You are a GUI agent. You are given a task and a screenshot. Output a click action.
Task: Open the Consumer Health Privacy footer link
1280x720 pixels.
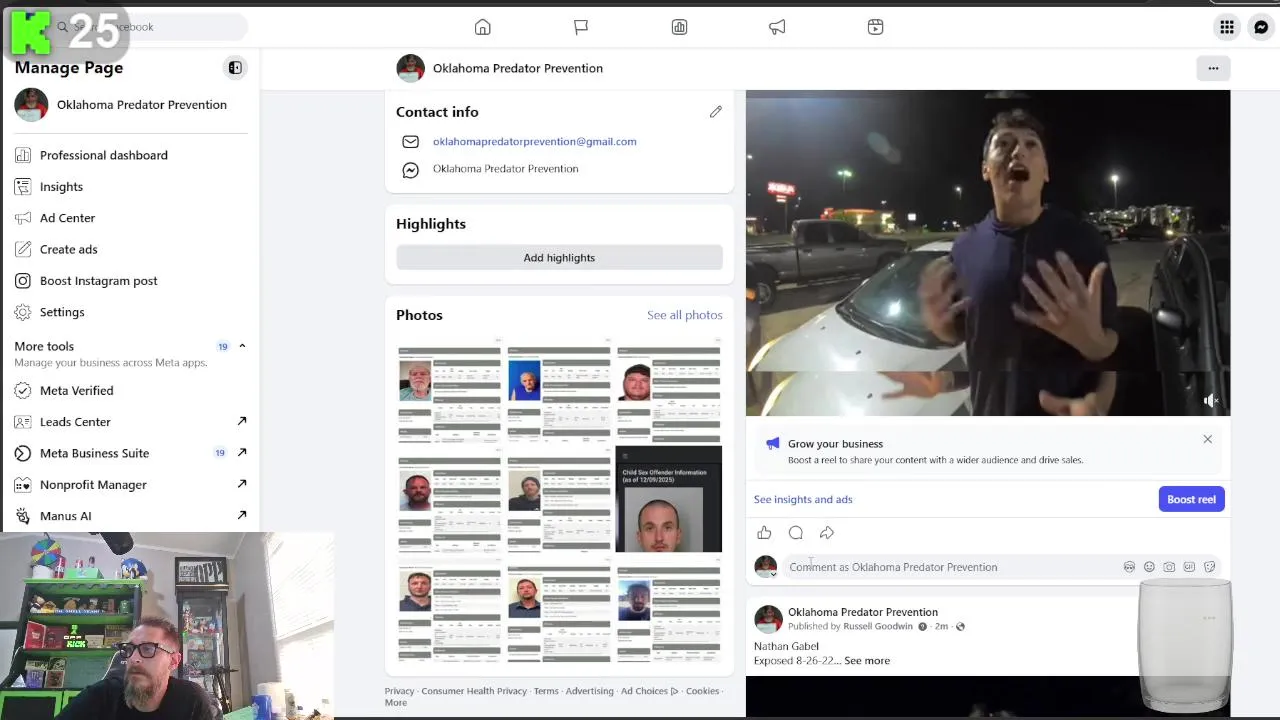[474, 691]
